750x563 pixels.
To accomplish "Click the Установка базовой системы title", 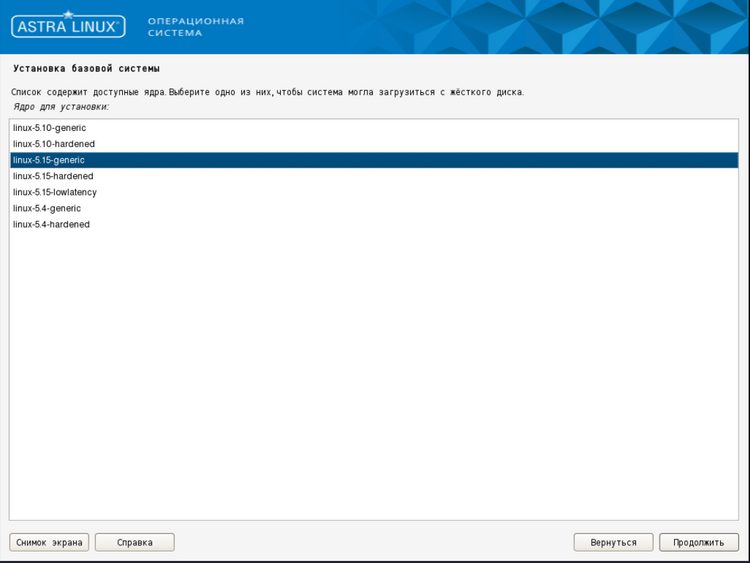I will (x=86, y=69).
